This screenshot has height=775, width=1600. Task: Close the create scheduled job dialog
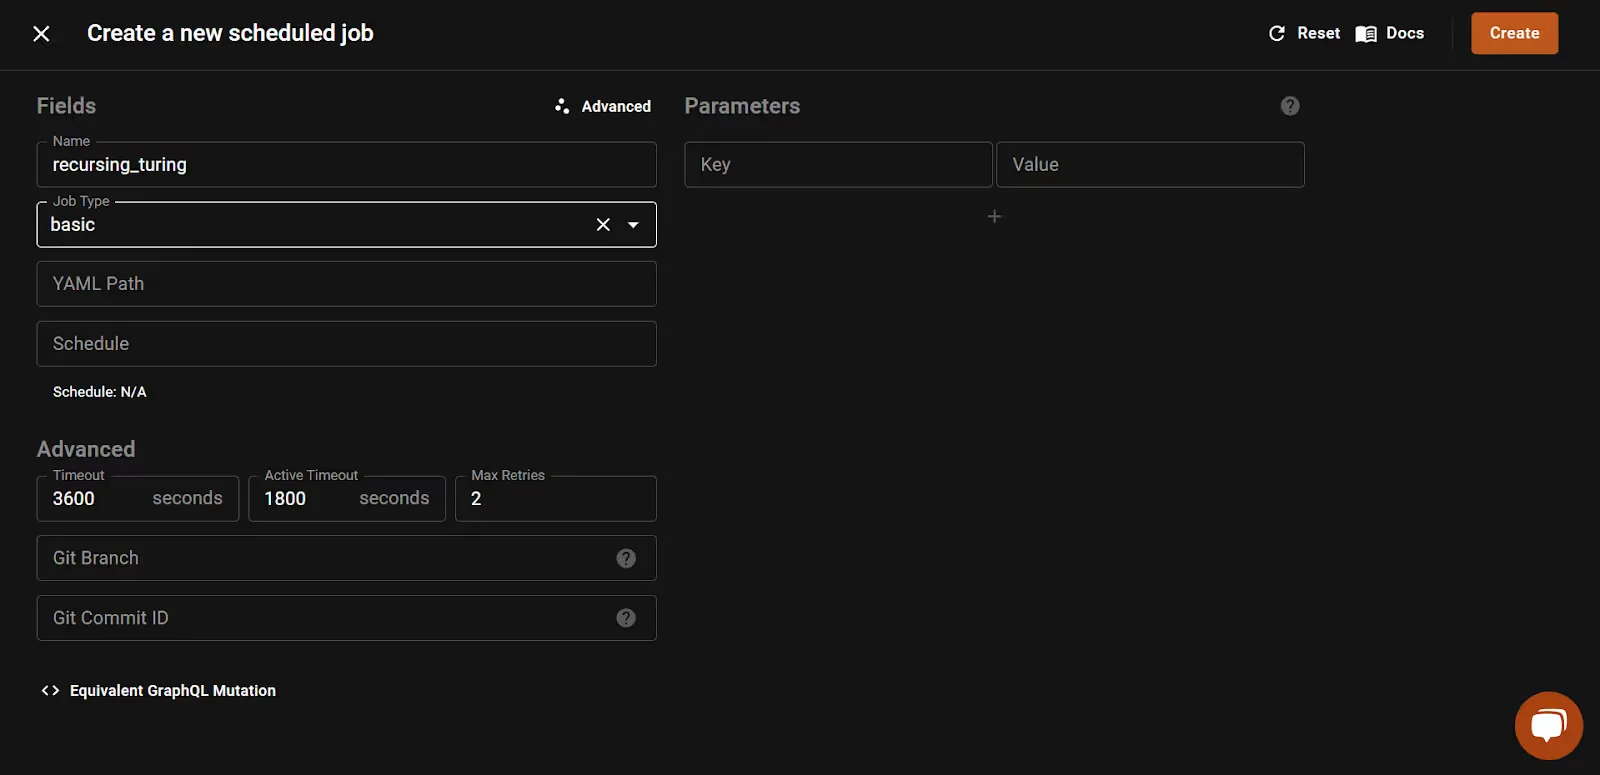click(41, 34)
